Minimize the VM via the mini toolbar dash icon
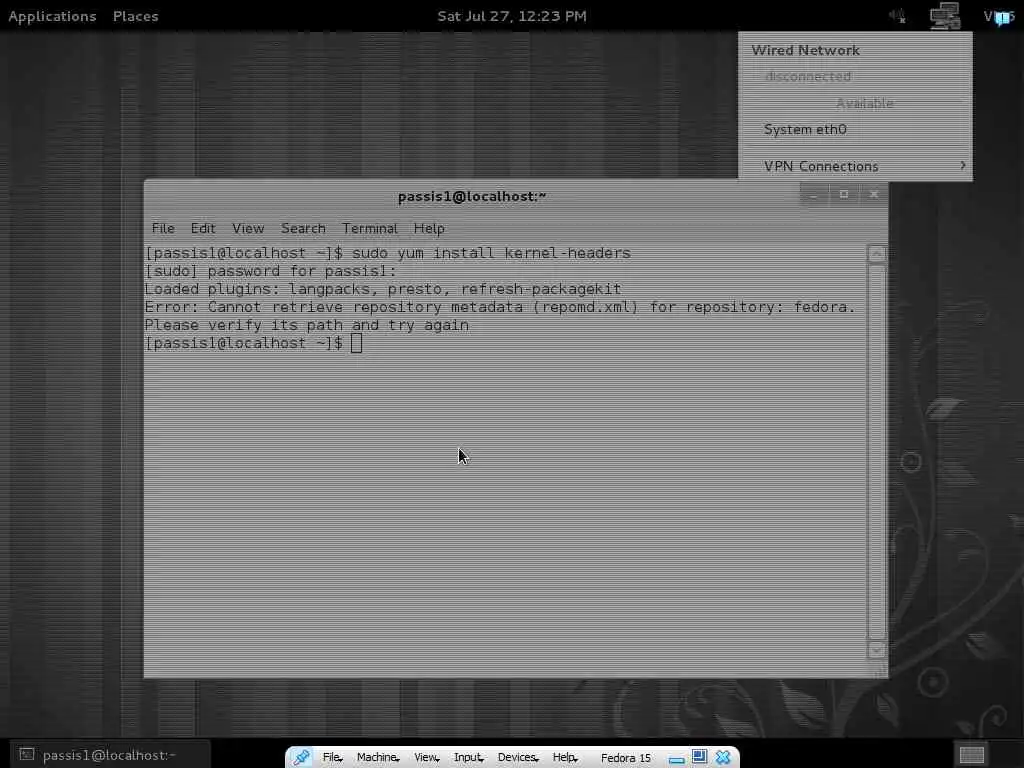The height and width of the screenshot is (768, 1024). tap(677, 760)
